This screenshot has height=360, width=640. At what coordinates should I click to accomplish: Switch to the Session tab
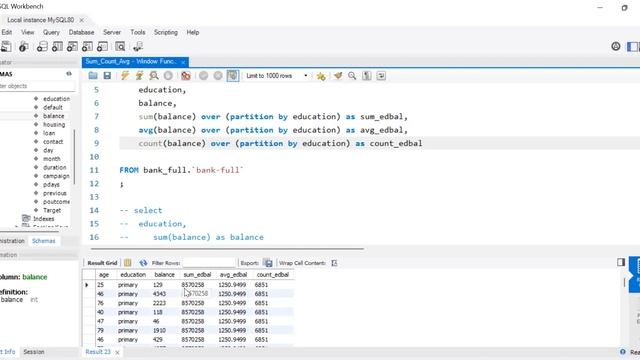[x=34, y=351]
